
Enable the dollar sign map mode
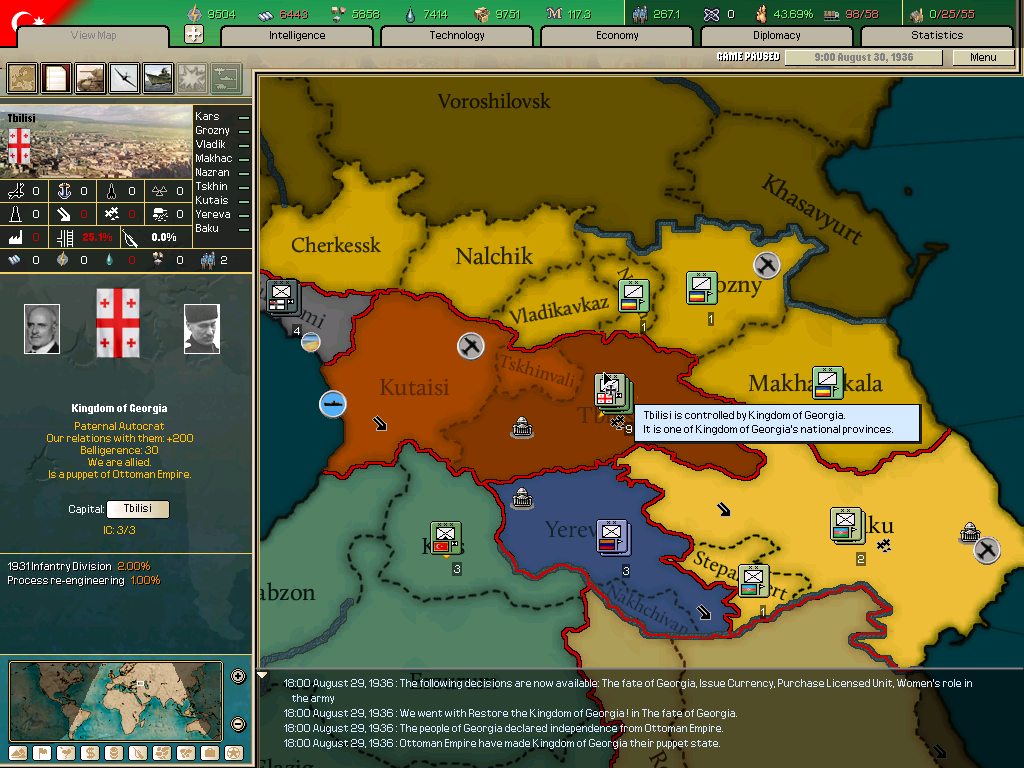click(90, 753)
